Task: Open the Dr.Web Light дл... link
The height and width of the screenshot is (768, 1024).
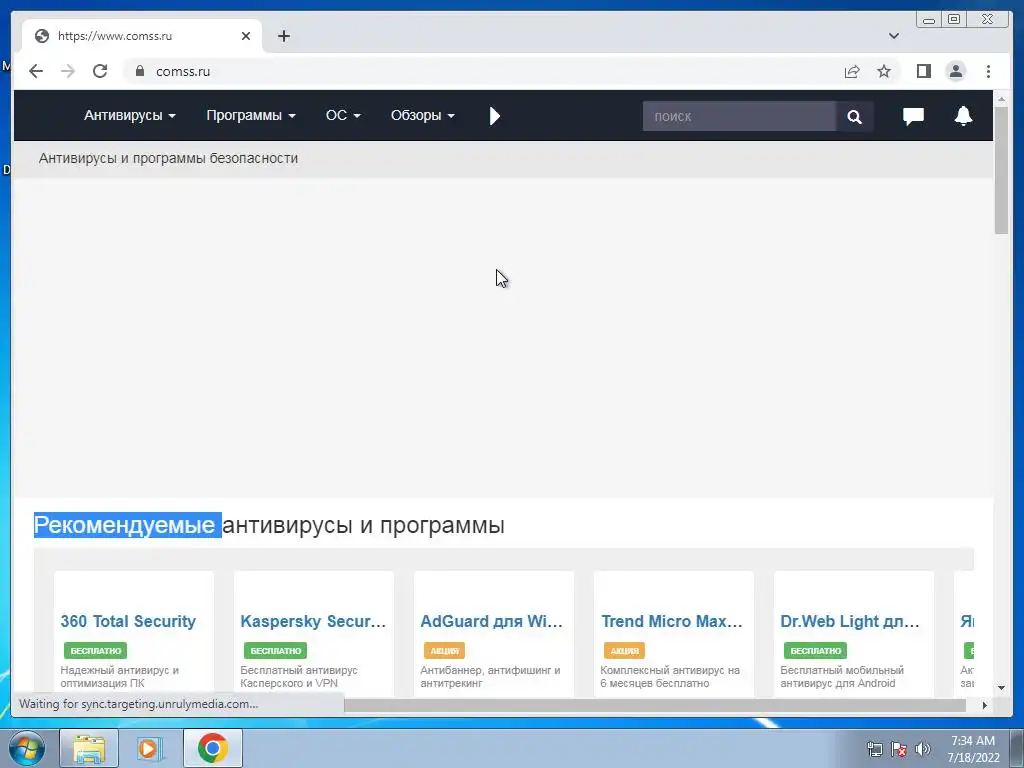Action: coord(850,621)
